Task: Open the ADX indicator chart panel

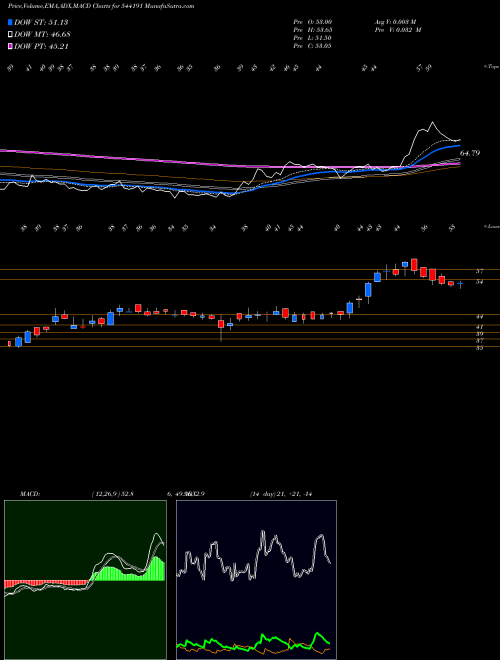Action: click(x=256, y=580)
